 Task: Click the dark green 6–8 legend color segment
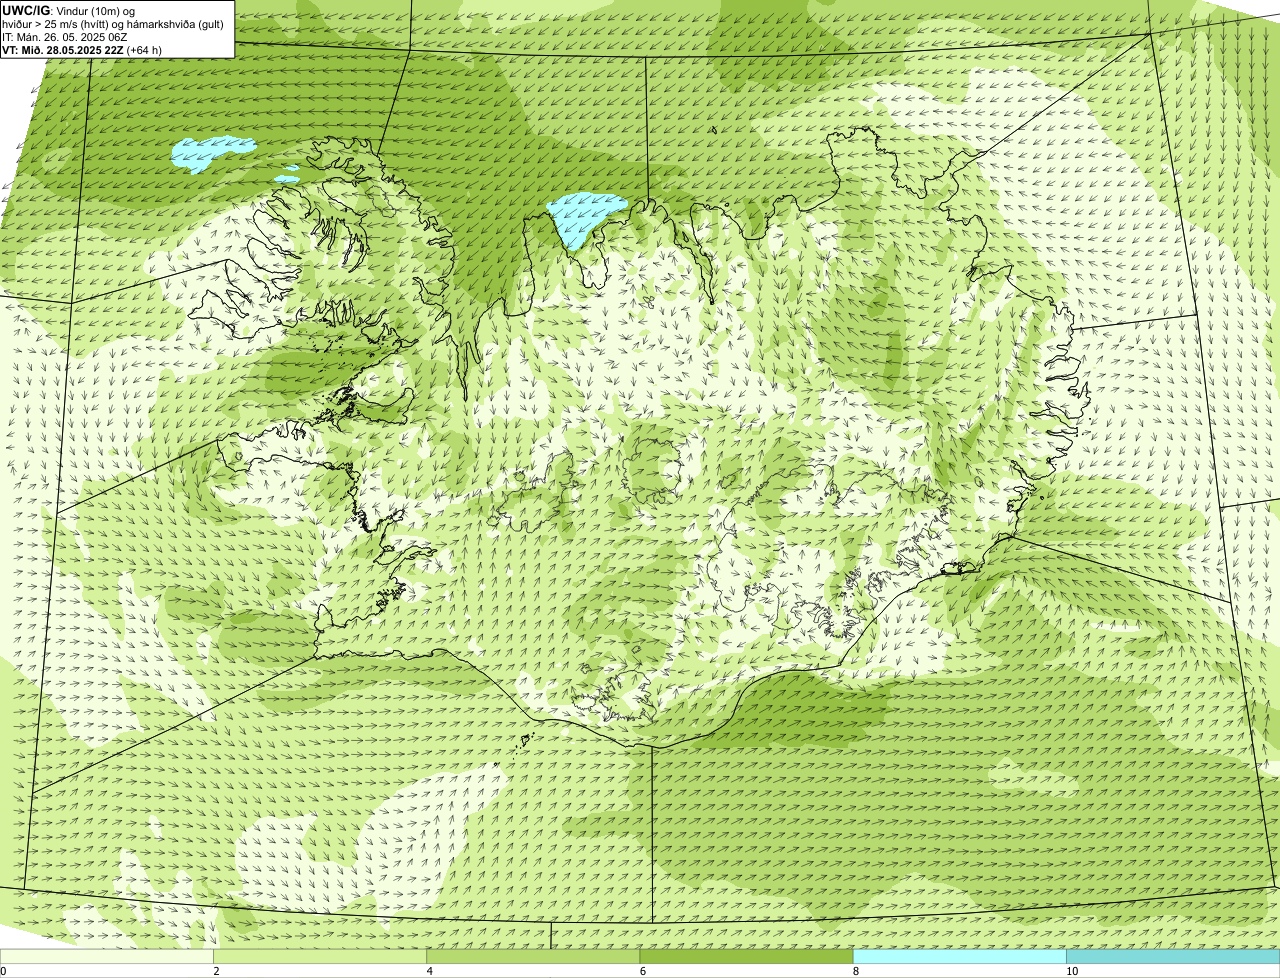(x=746, y=956)
